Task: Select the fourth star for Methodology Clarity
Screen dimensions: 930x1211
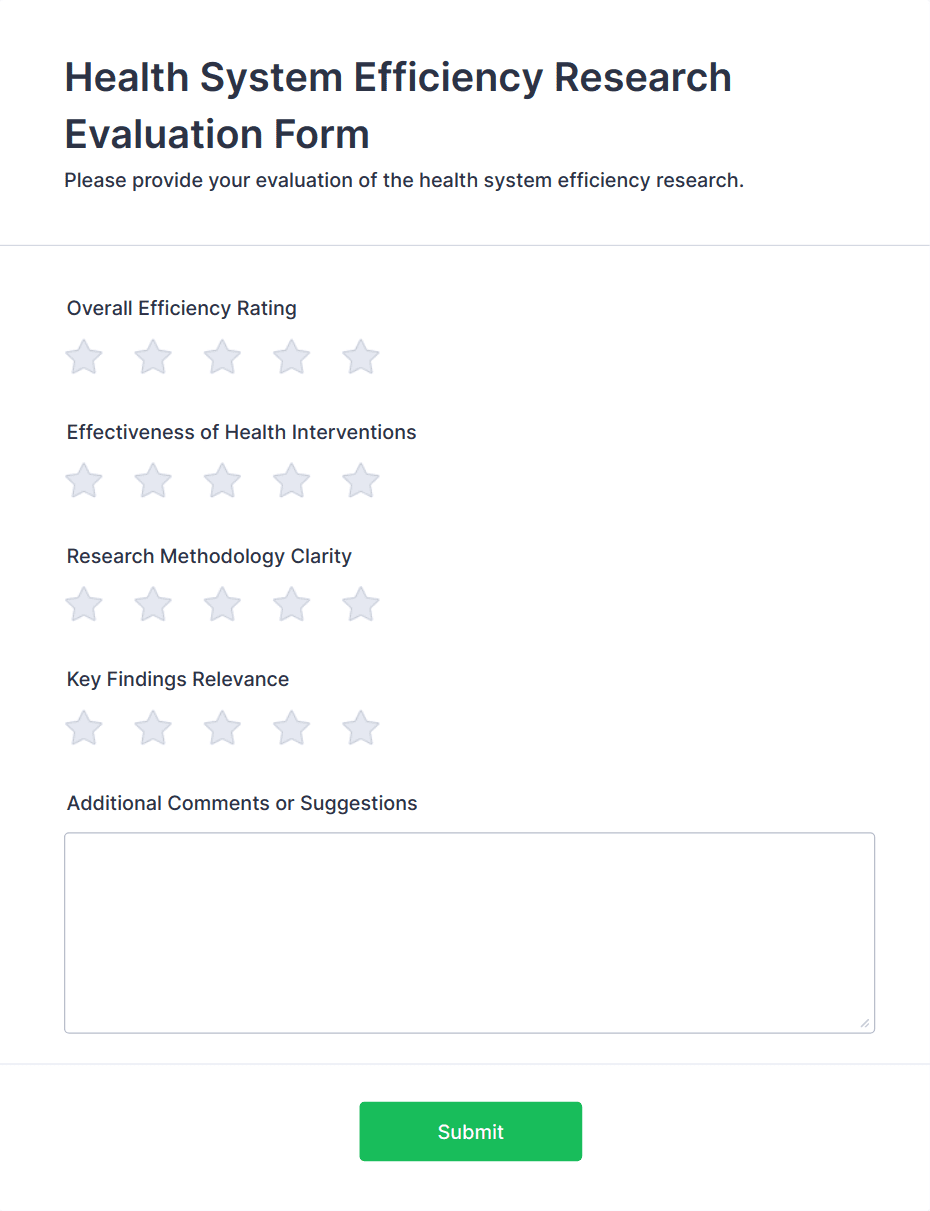Action: (x=291, y=604)
